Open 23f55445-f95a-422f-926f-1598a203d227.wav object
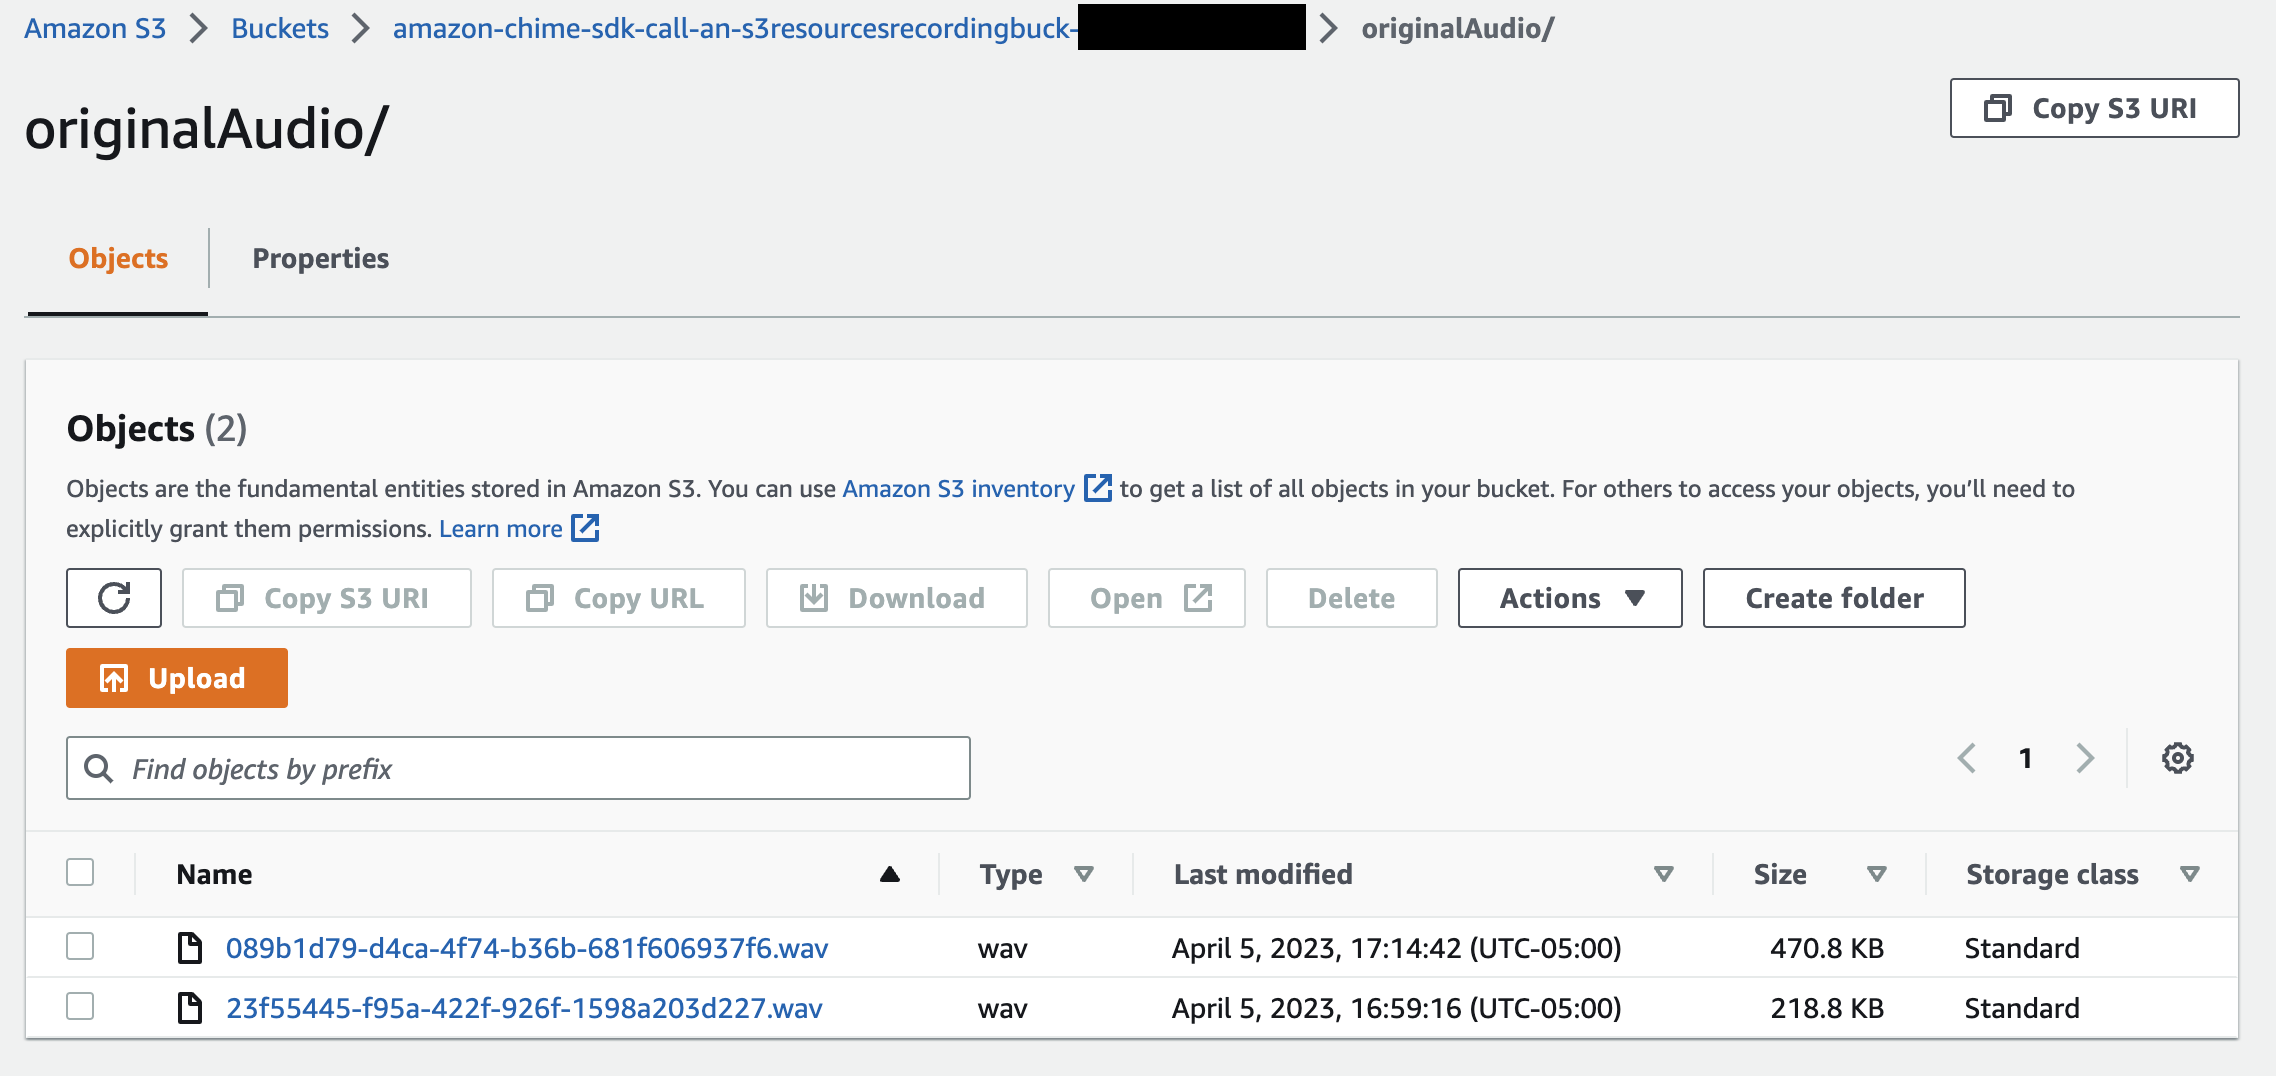Viewport: 2276px width, 1076px height. [524, 1007]
